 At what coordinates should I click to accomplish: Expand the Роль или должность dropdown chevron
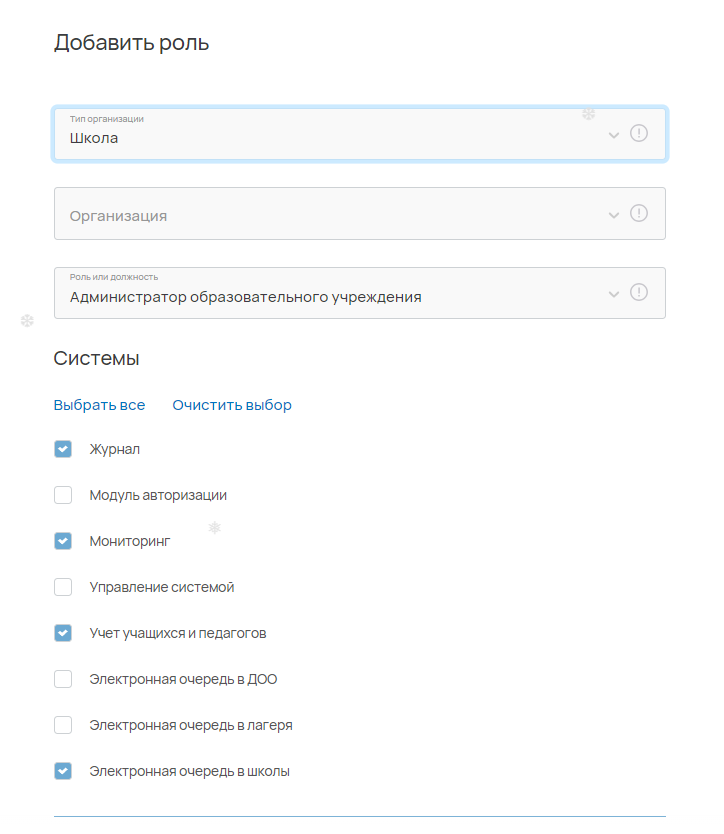point(613,294)
